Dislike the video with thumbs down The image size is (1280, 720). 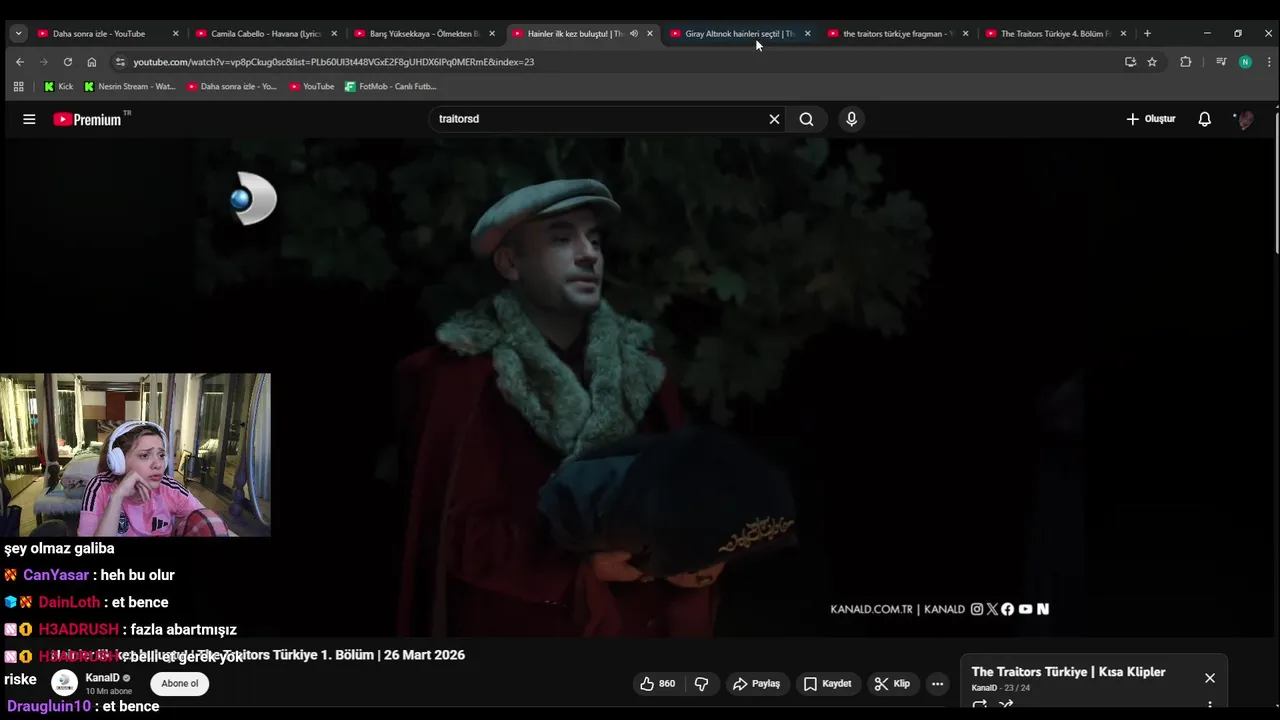pos(701,684)
